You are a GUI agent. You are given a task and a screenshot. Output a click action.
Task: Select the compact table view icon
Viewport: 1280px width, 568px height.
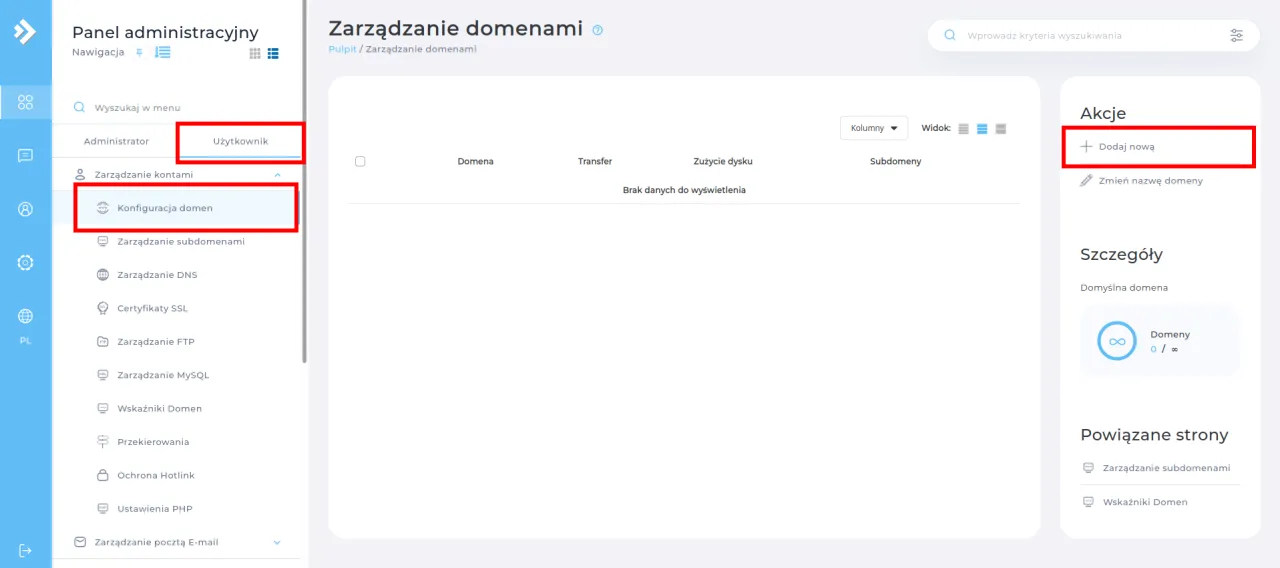pyautogui.click(x=964, y=128)
